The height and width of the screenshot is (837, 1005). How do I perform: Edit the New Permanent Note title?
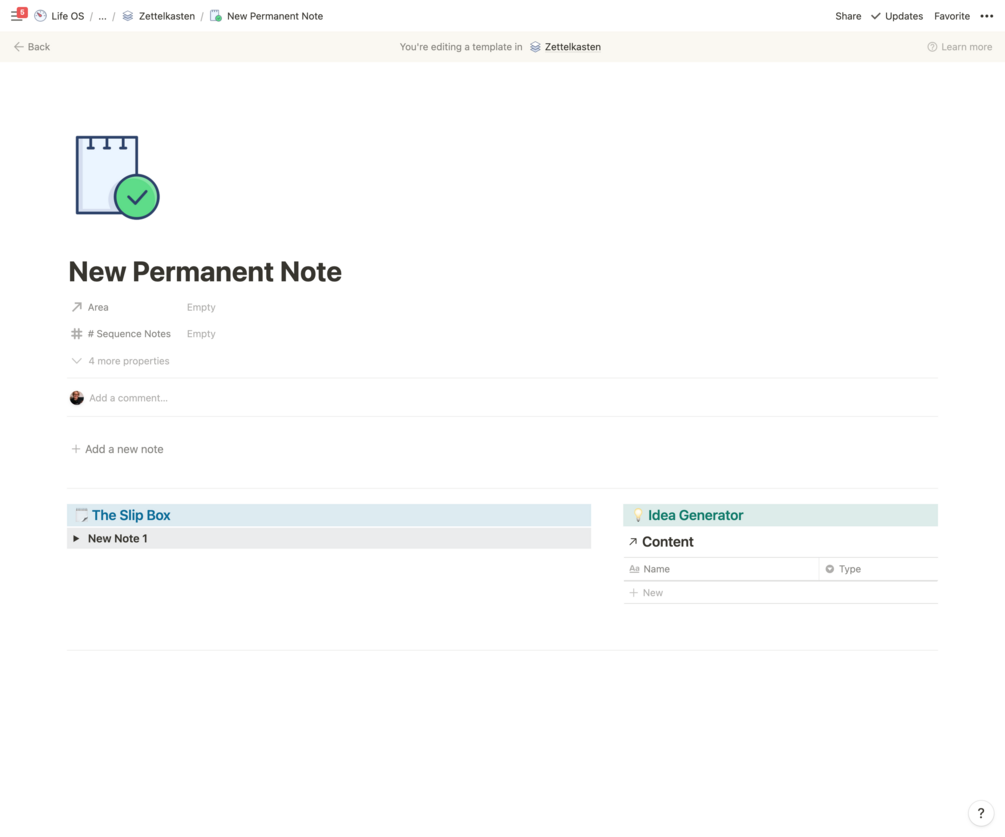point(205,272)
